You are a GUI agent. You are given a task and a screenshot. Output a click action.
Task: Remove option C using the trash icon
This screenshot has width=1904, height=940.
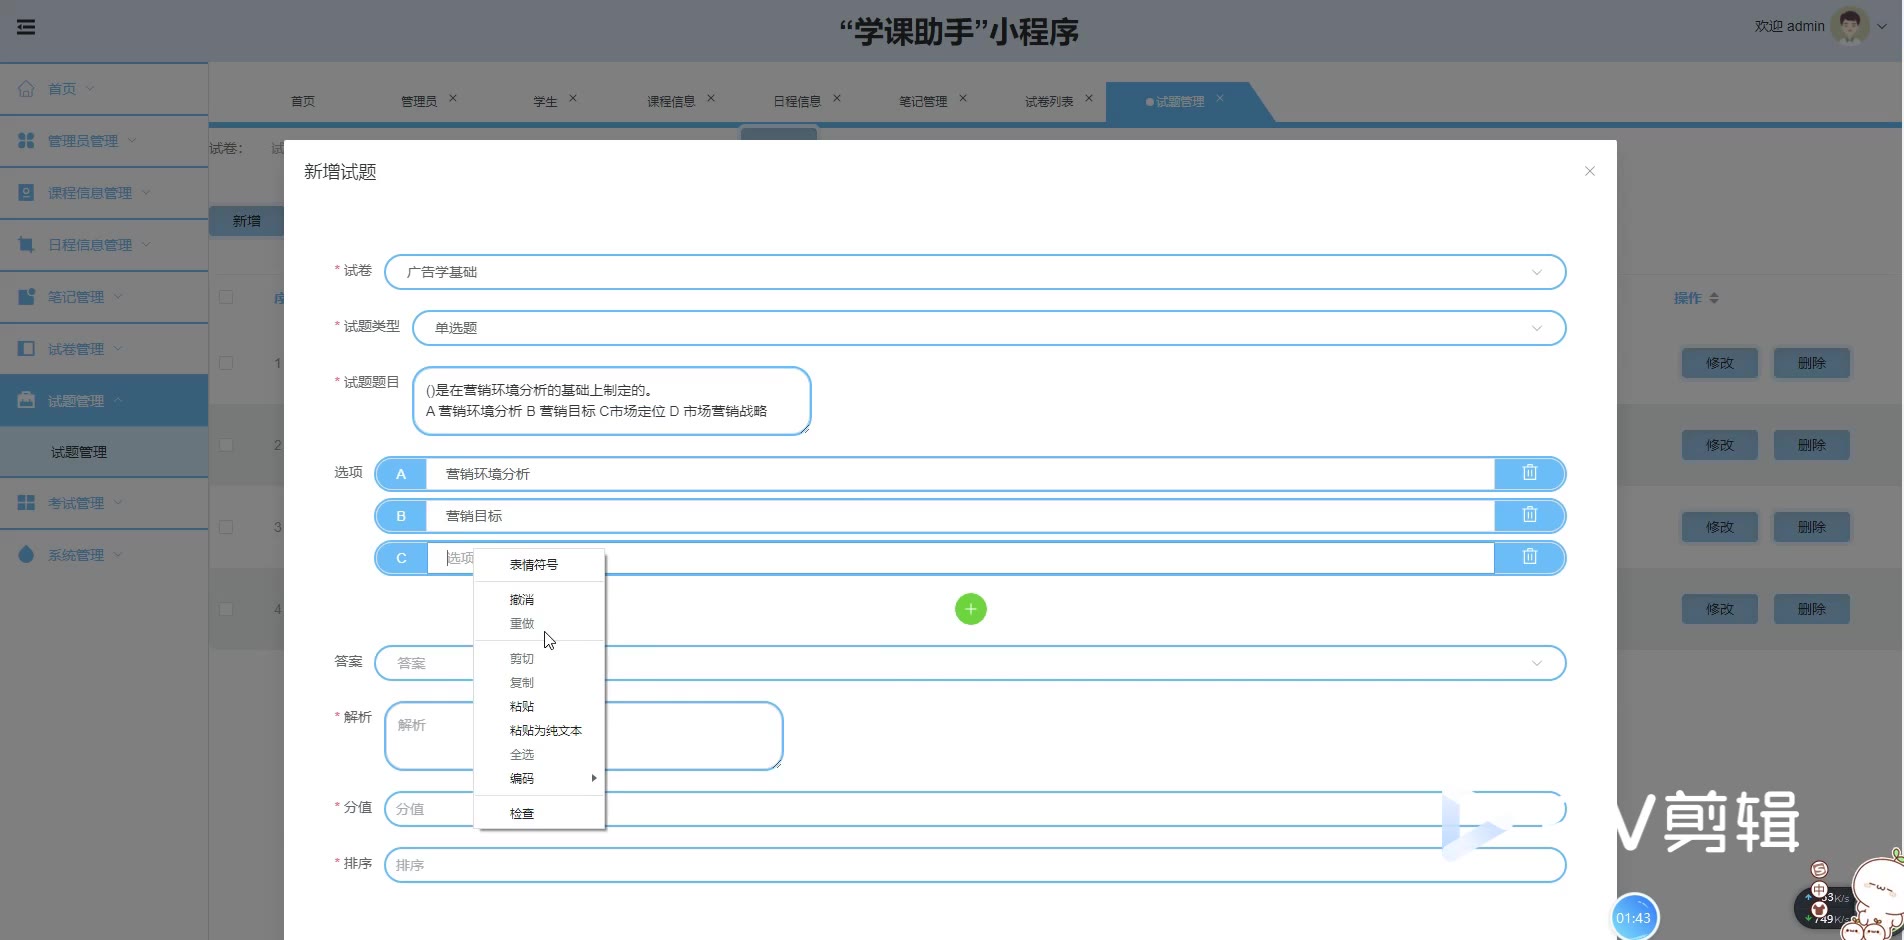[1529, 557]
